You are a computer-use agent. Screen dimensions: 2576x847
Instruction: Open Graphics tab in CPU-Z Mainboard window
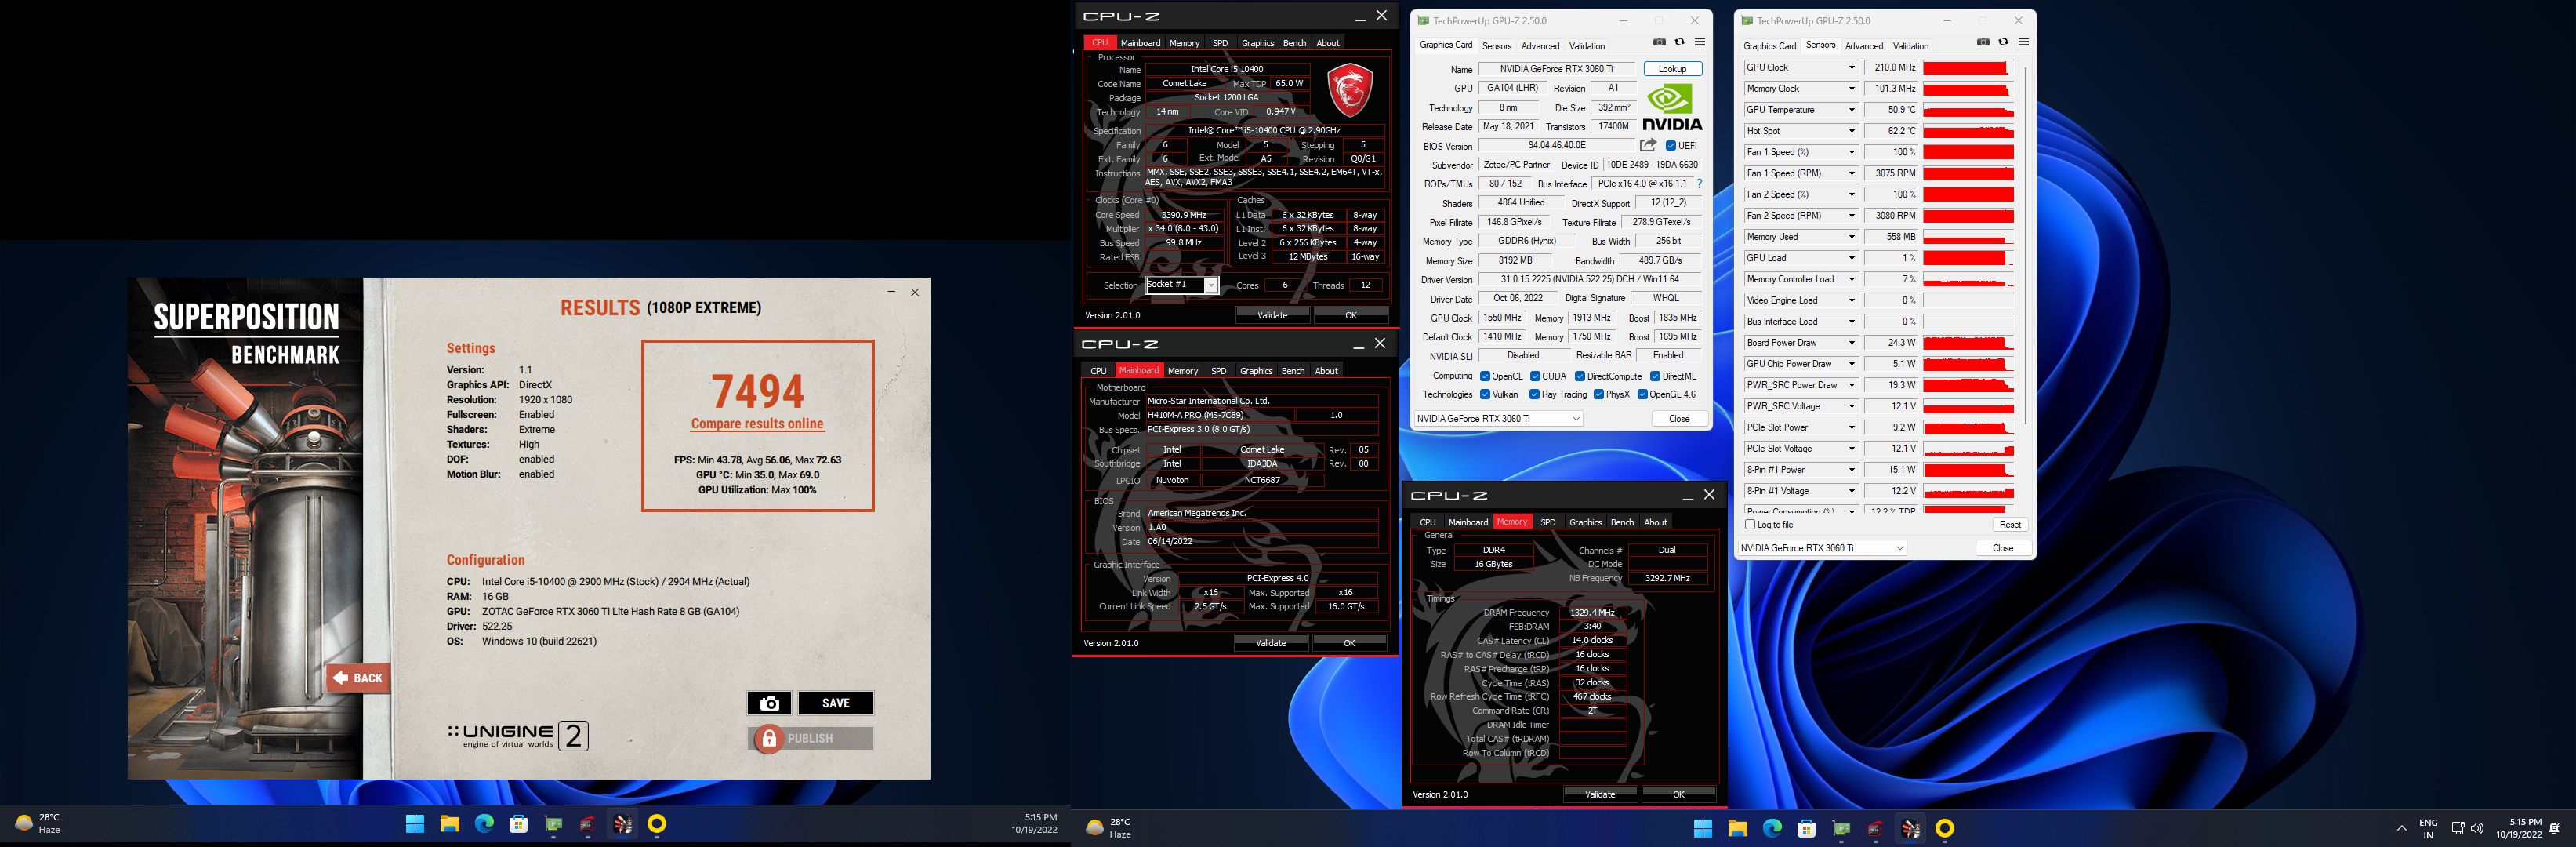(1256, 371)
